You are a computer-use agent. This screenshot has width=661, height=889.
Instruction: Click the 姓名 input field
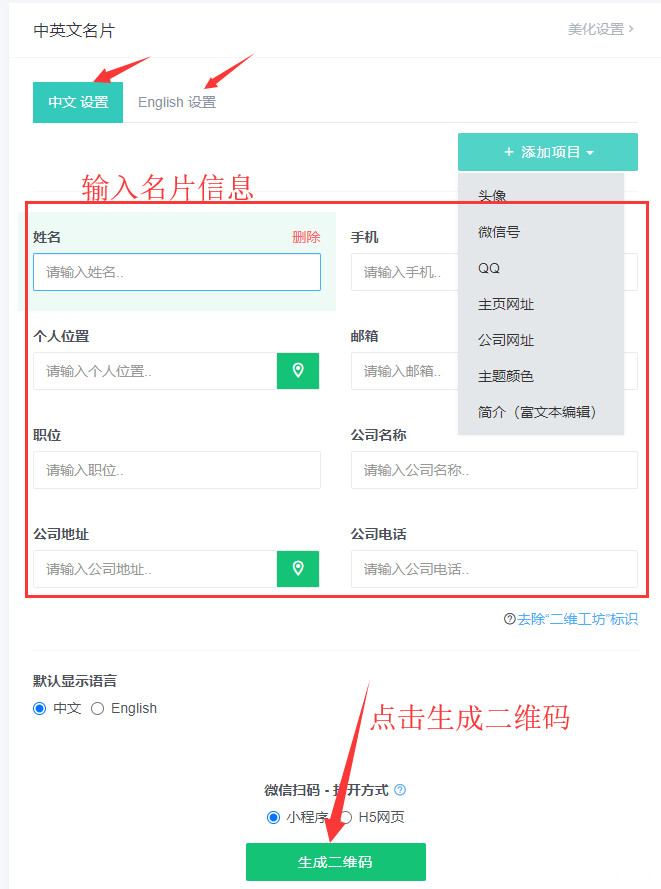pos(177,272)
